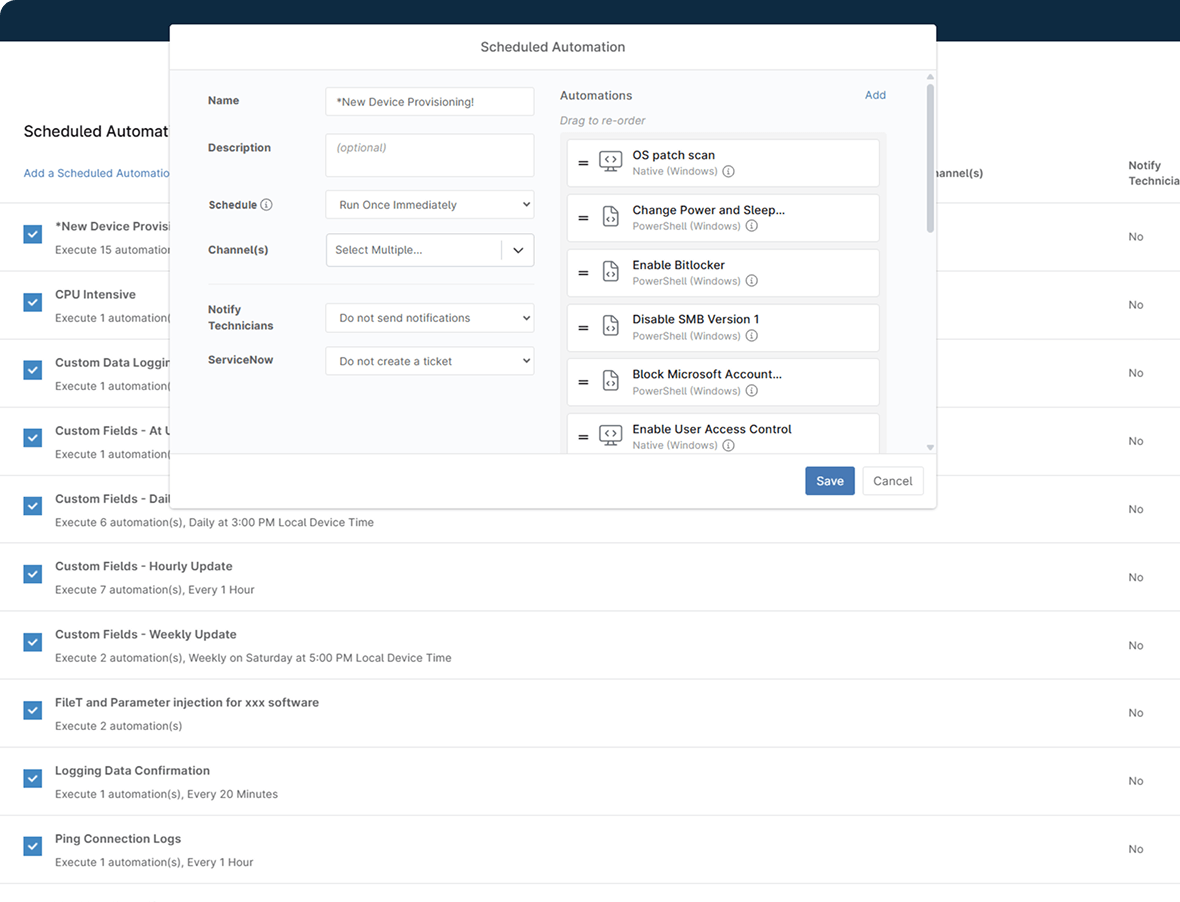
Task: Save the Scheduled Automation
Action: click(x=829, y=480)
